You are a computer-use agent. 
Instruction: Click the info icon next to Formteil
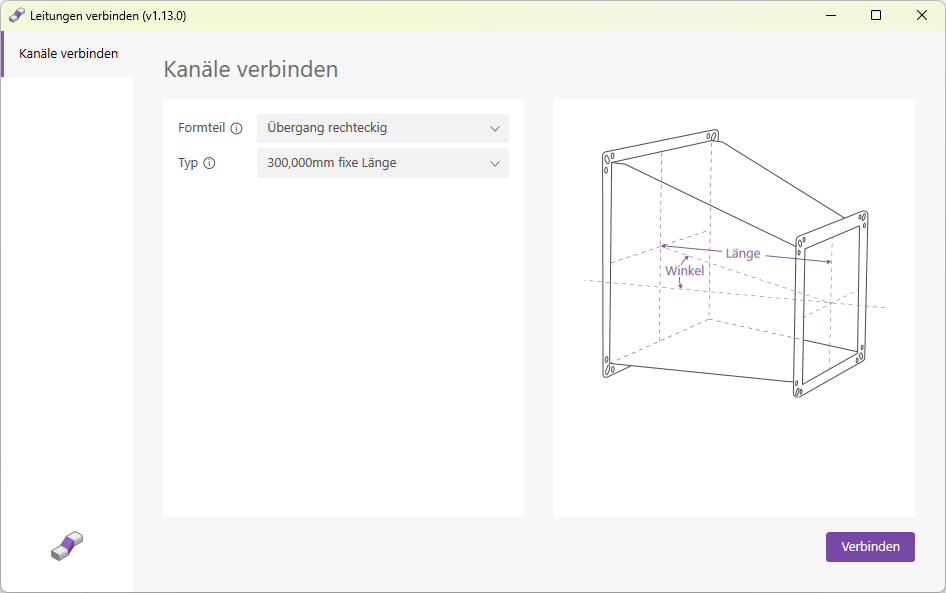[x=237, y=128]
